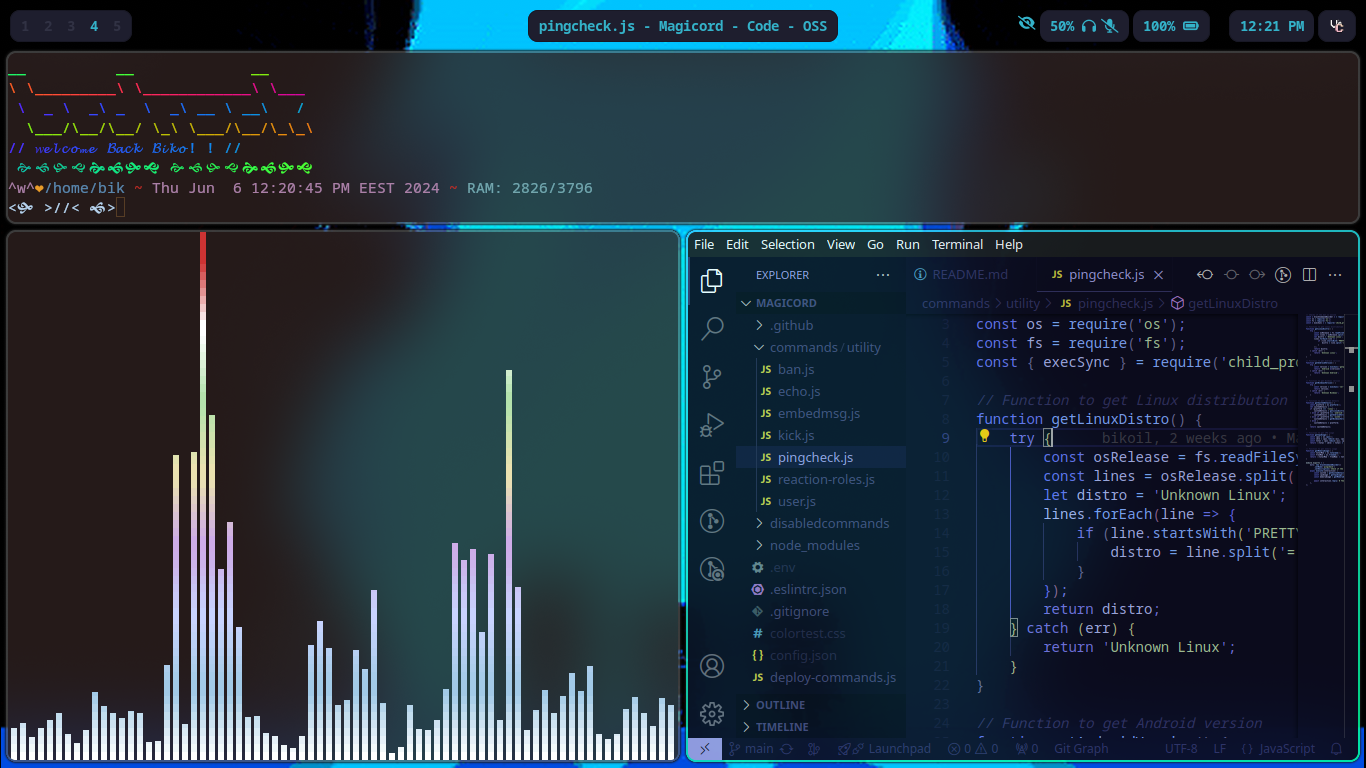The image size is (1366, 768).
Task: Open echo.js in the explorer
Action: (821, 391)
